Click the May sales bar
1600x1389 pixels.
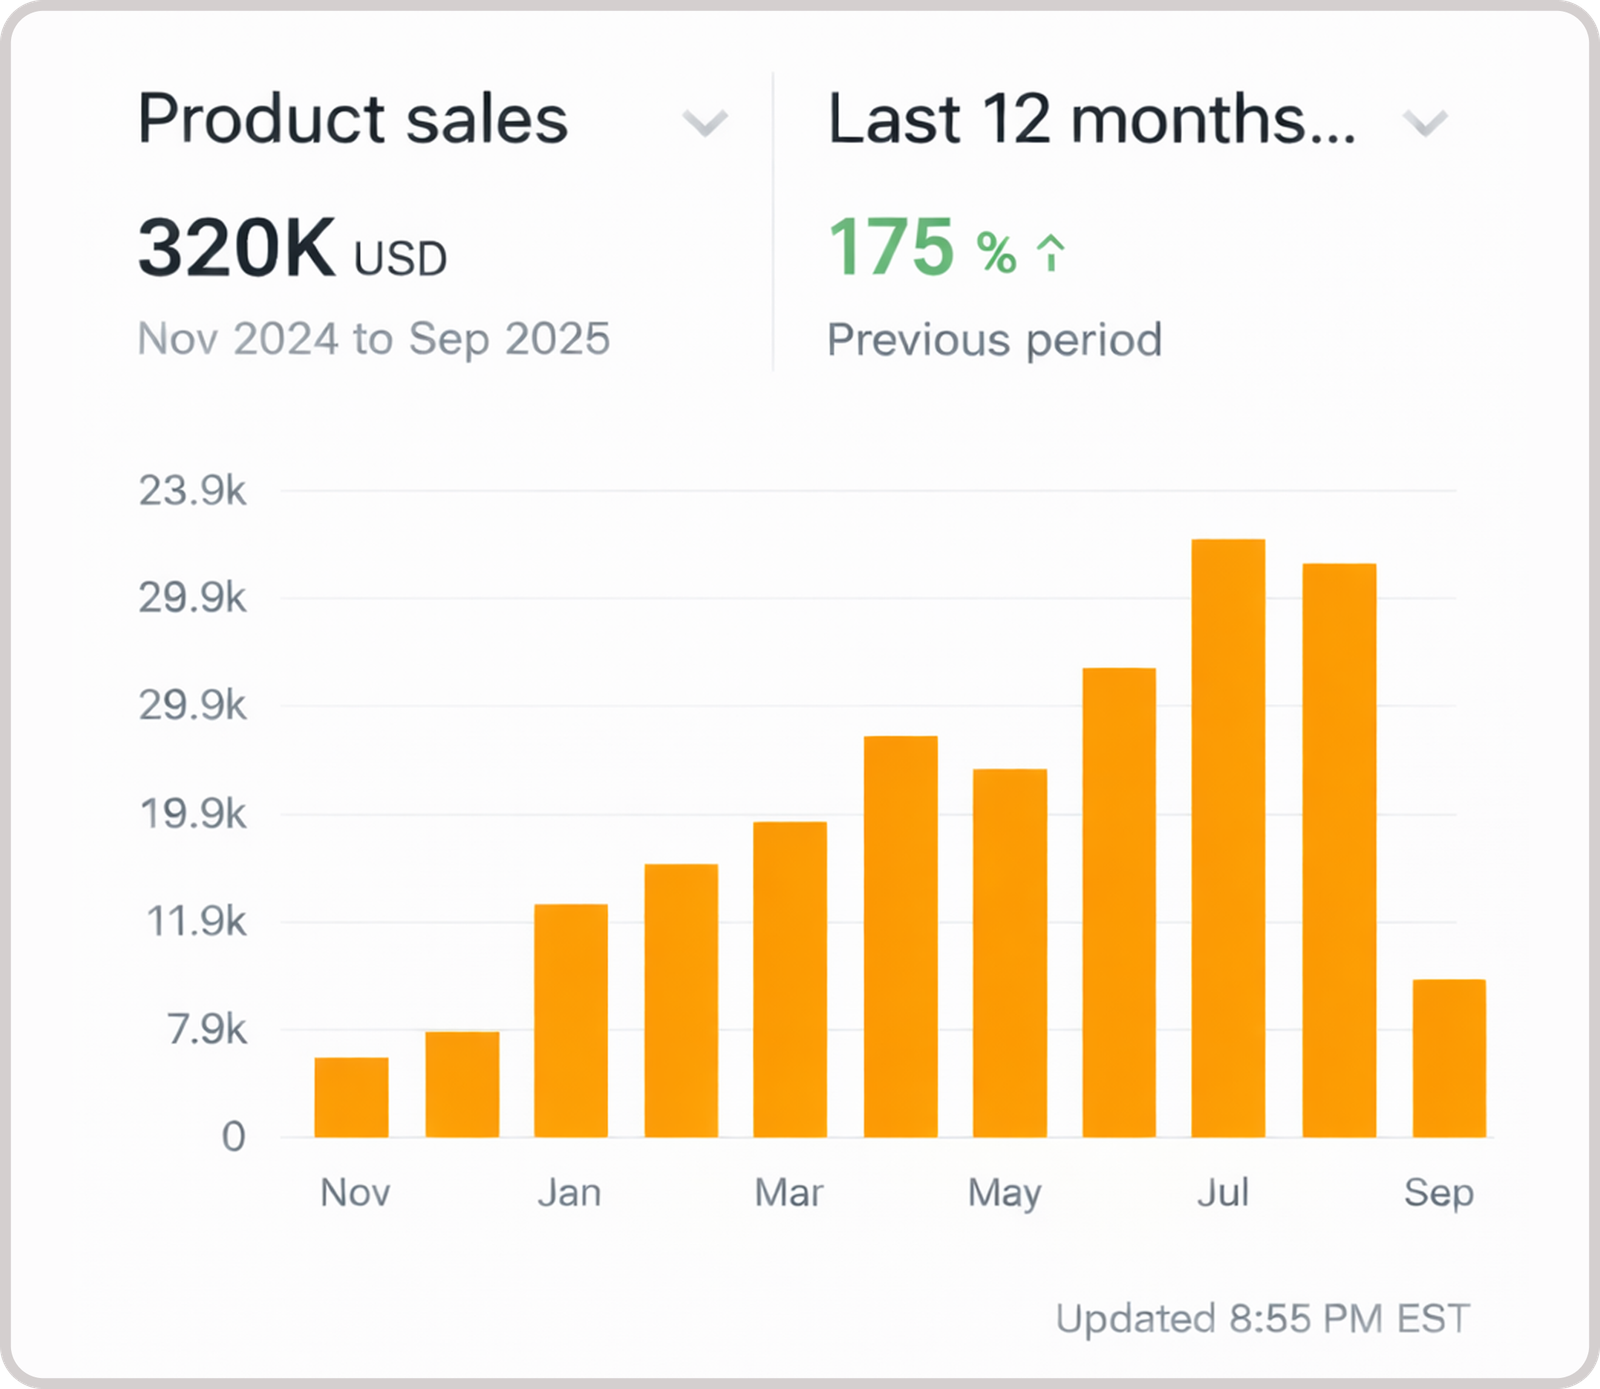pos(1010,953)
